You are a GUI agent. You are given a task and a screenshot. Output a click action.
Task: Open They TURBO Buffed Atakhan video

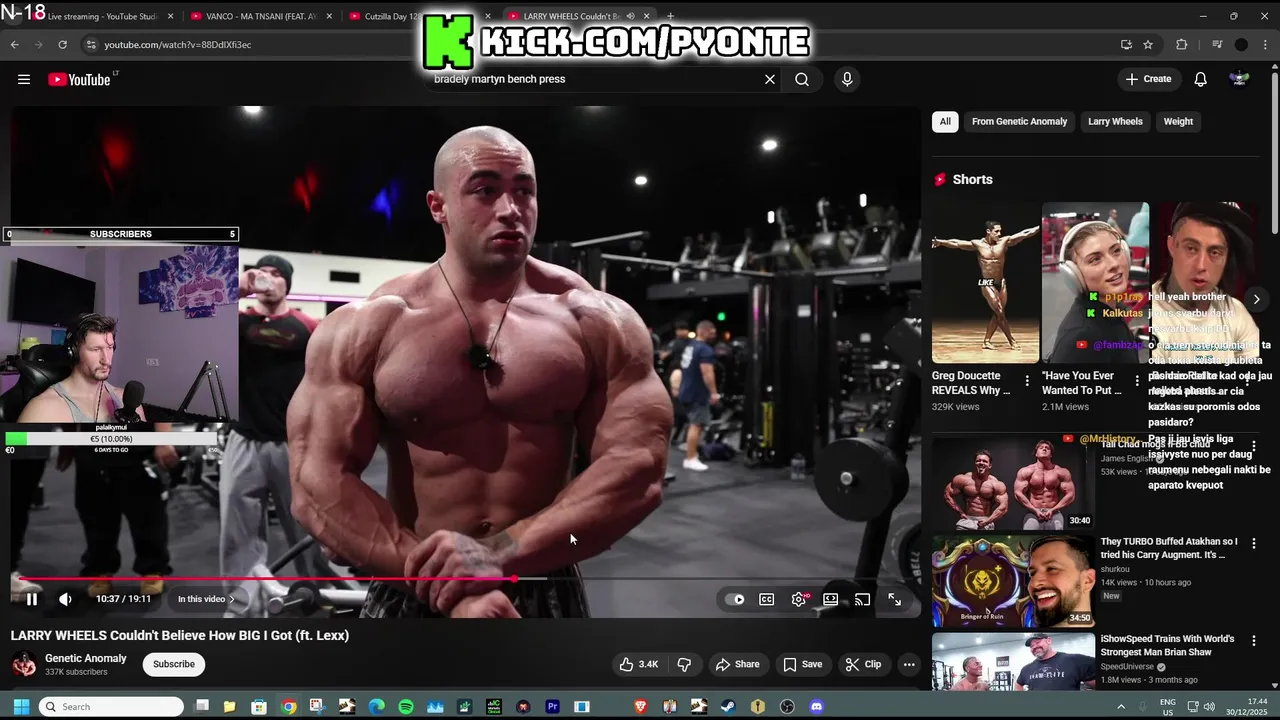coord(1013,581)
